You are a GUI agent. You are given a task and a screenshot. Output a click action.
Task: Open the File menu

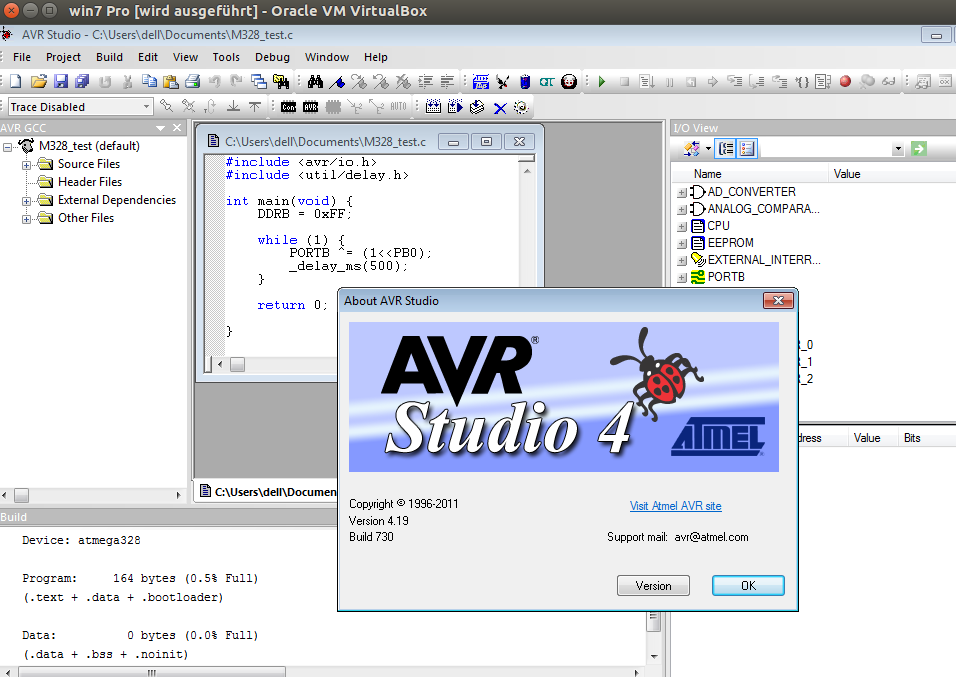click(22, 57)
